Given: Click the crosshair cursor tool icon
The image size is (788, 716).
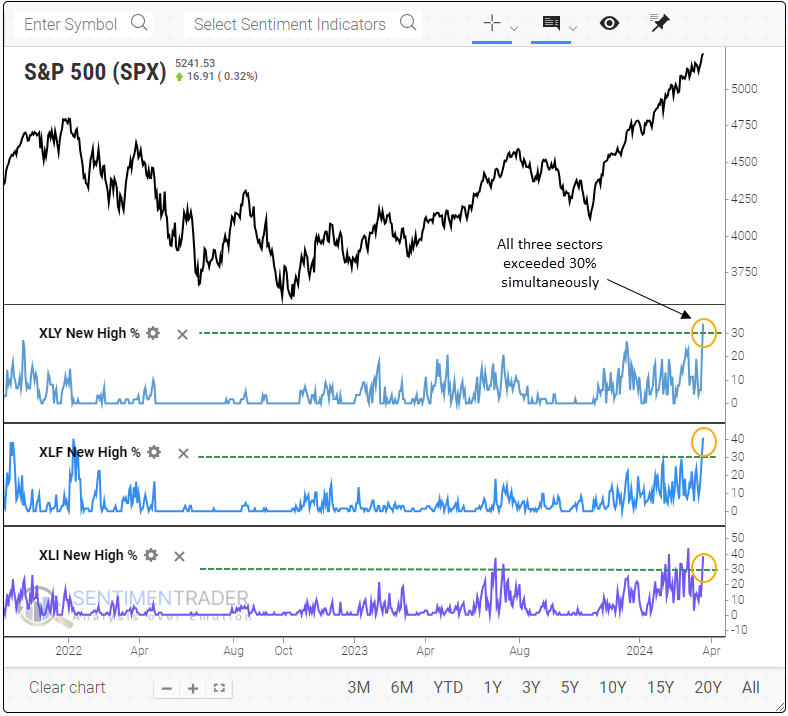Looking at the screenshot, I should [x=491, y=23].
